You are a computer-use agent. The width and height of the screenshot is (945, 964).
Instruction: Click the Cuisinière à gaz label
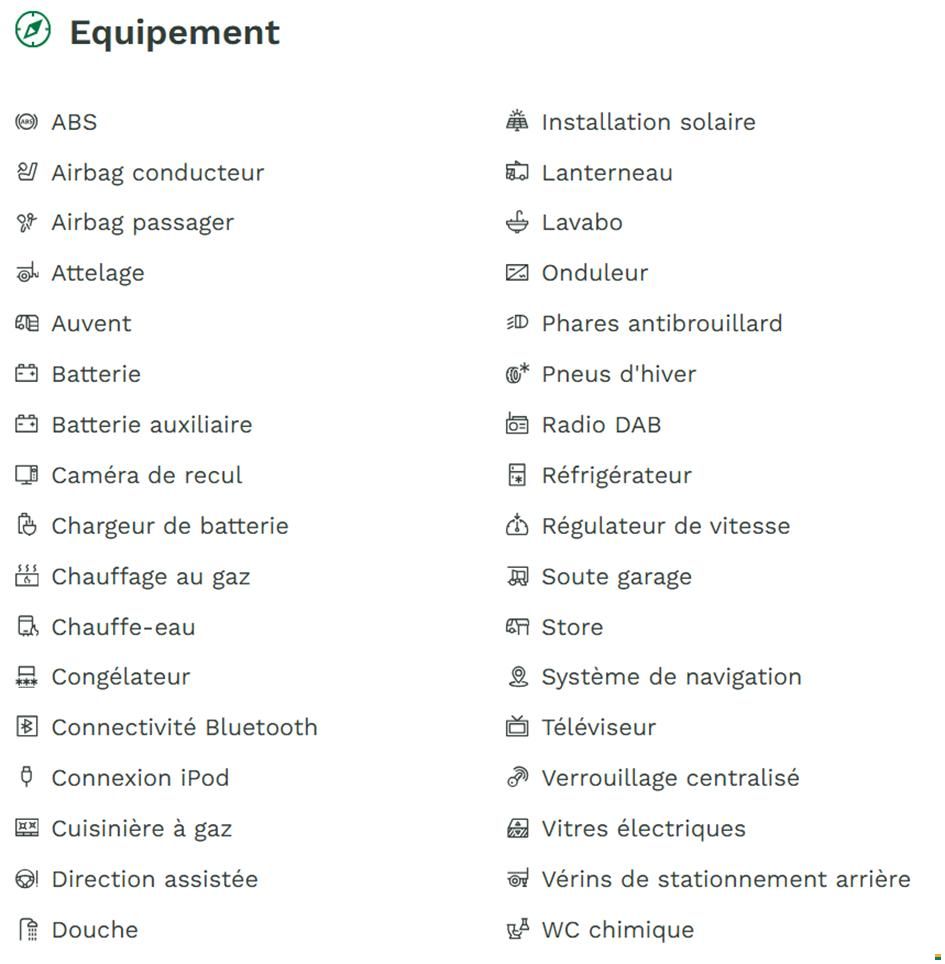coord(142,829)
